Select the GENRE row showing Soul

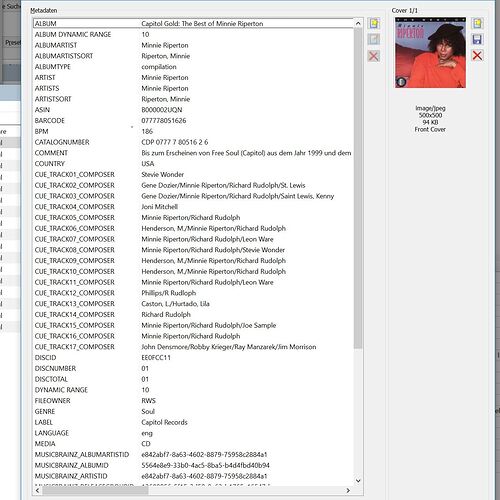[193, 411]
